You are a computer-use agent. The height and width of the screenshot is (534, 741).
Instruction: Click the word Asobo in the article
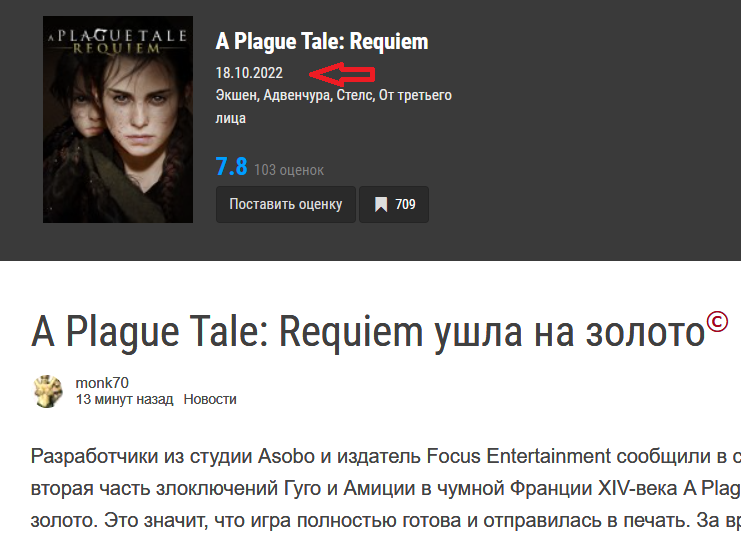(286, 456)
